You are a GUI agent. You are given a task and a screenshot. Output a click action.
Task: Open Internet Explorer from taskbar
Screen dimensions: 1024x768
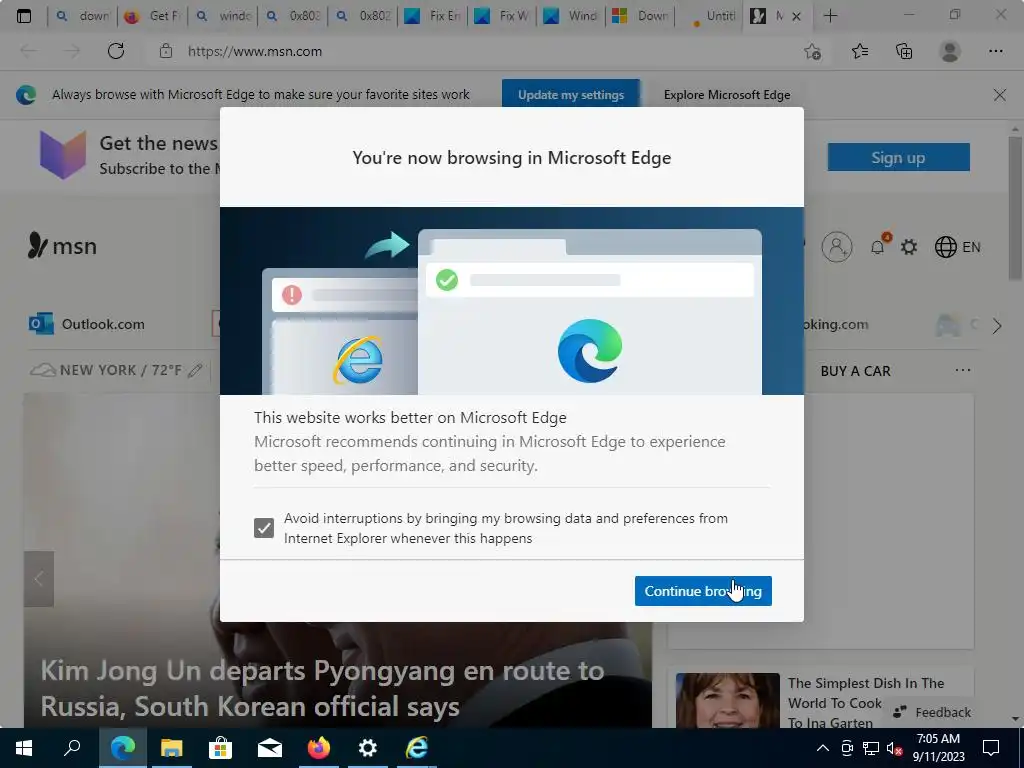tap(417, 748)
